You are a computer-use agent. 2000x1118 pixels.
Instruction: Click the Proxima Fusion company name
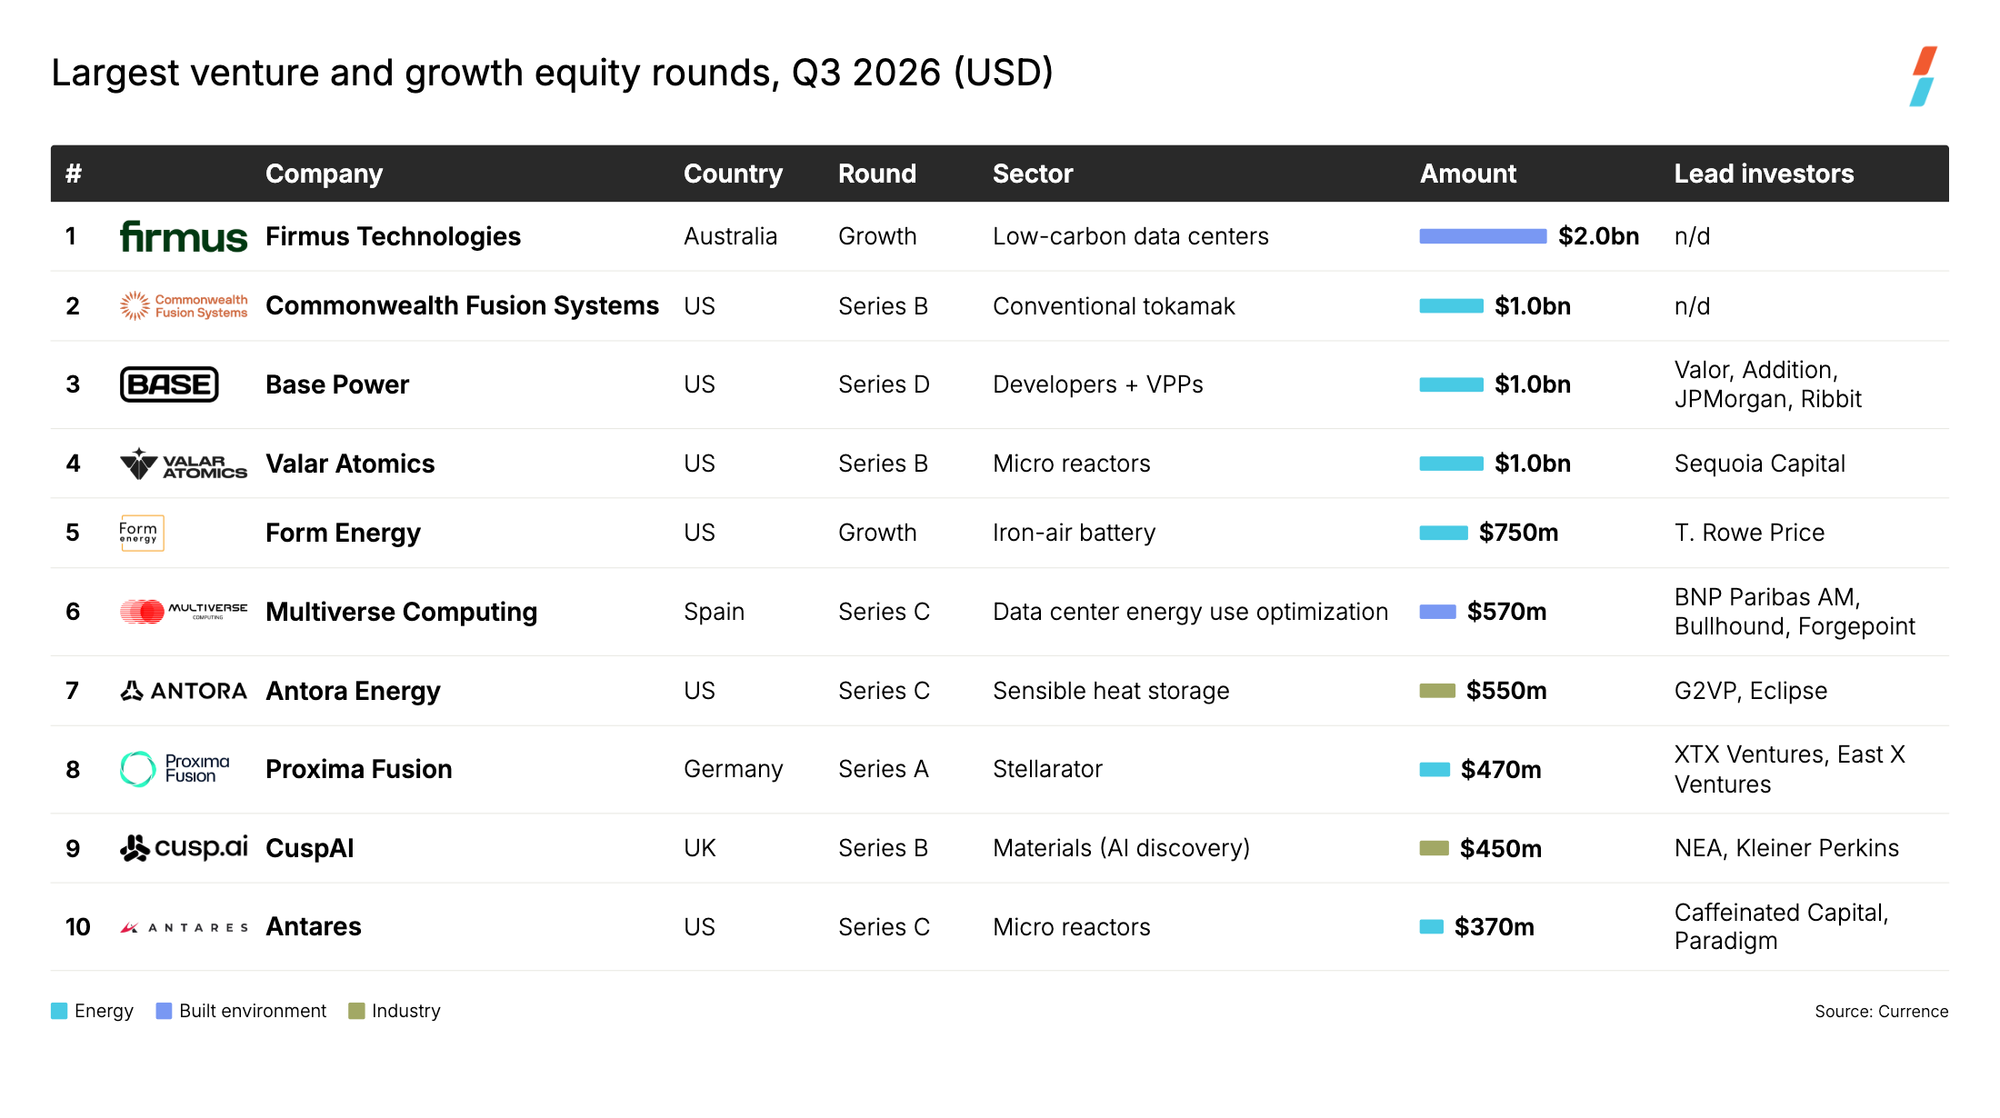(359, 769)
